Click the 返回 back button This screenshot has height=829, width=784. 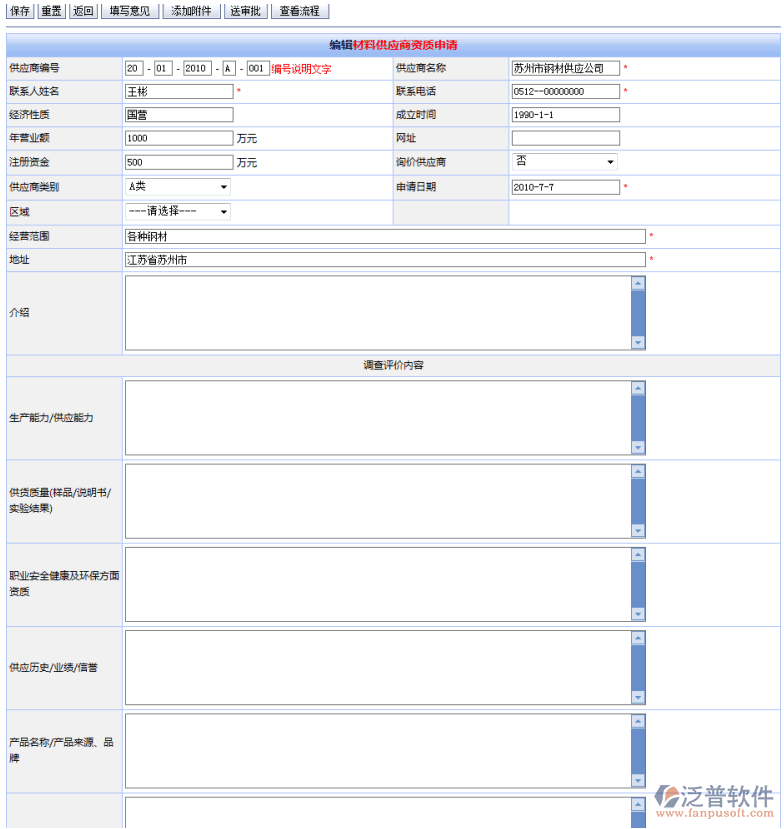click(83, 11)
